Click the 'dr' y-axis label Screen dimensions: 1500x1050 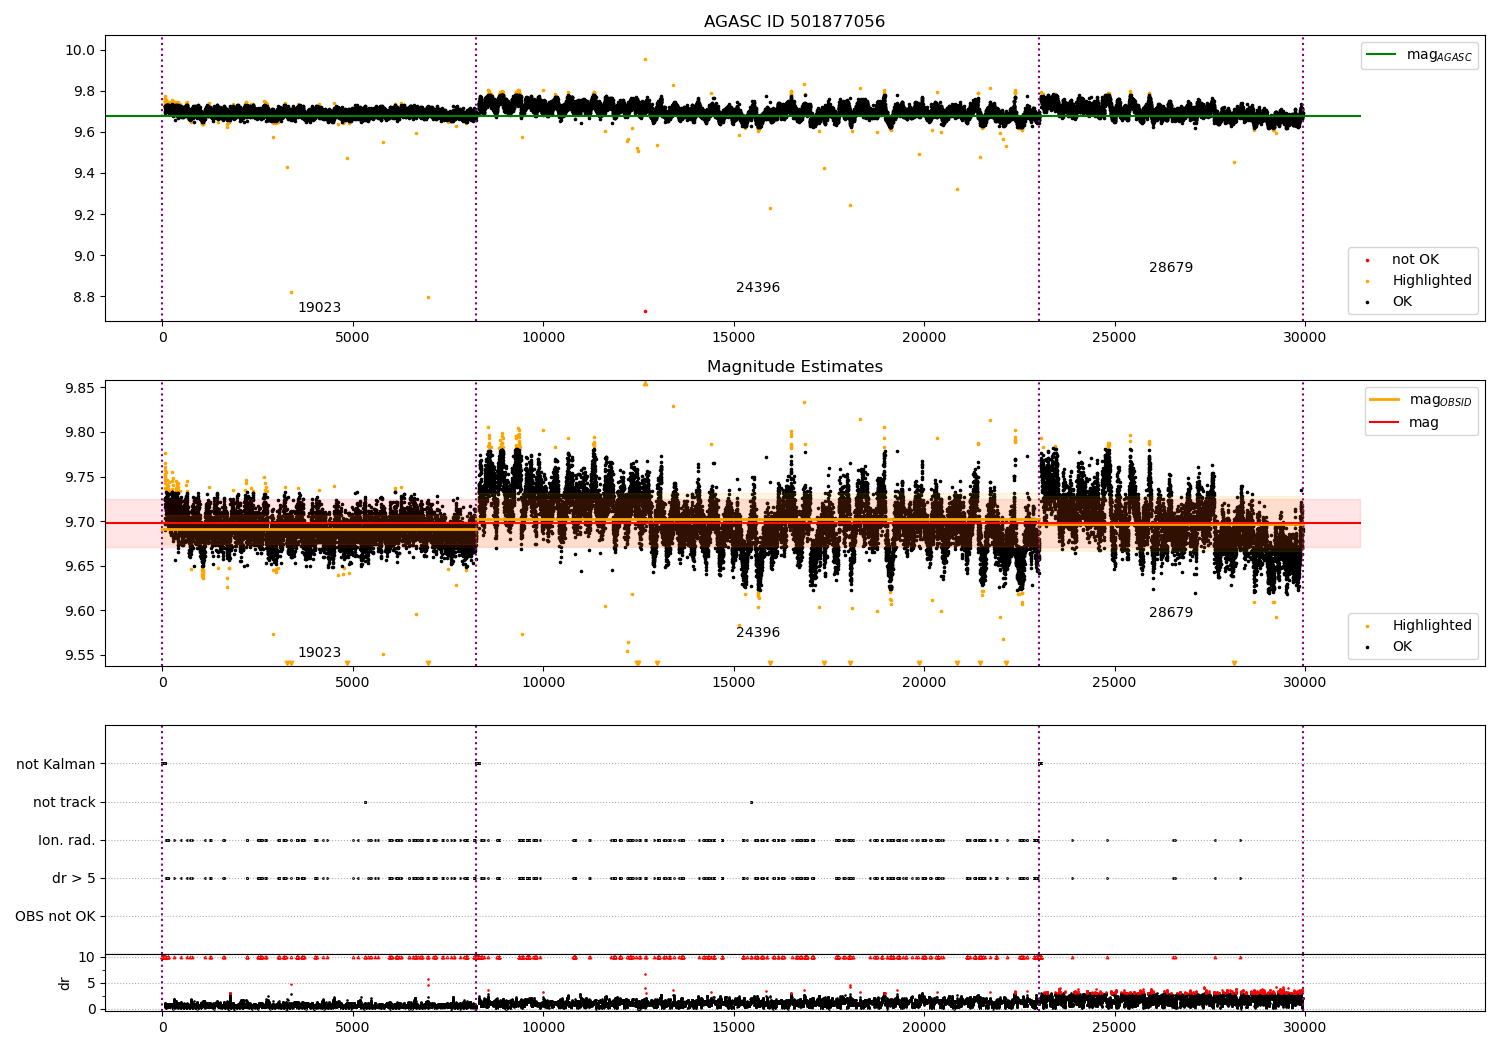pos(65,983)
